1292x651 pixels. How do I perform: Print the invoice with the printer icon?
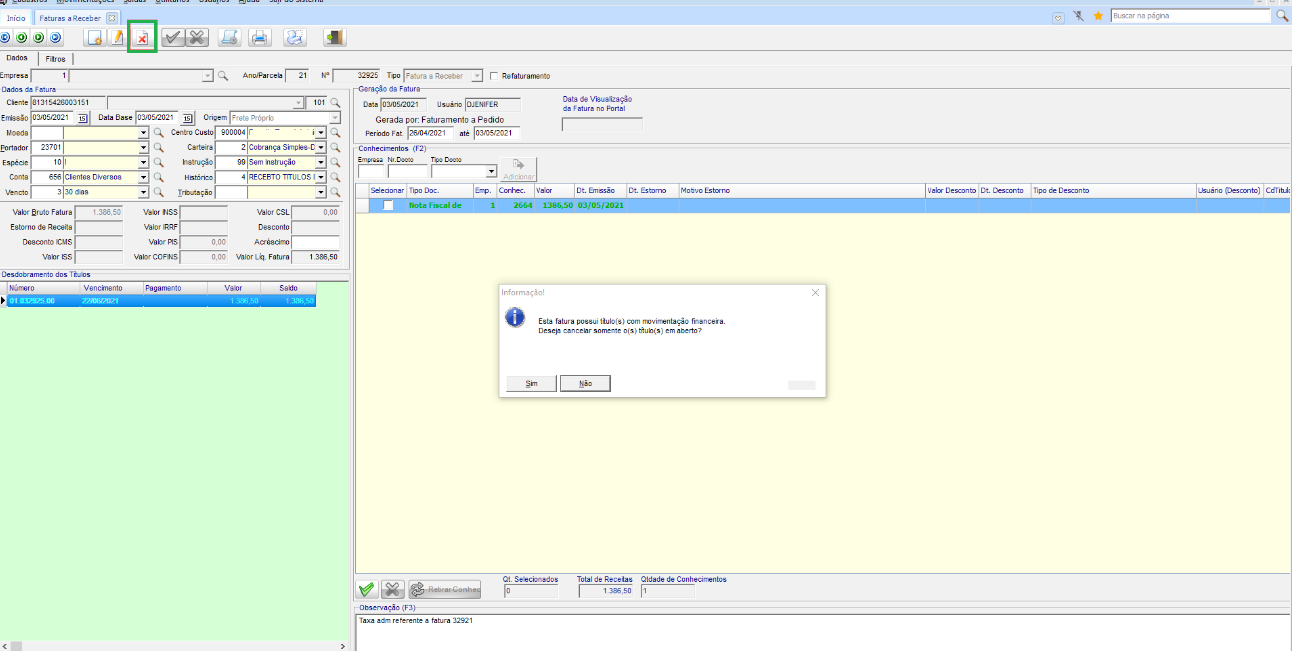[260, 38]
